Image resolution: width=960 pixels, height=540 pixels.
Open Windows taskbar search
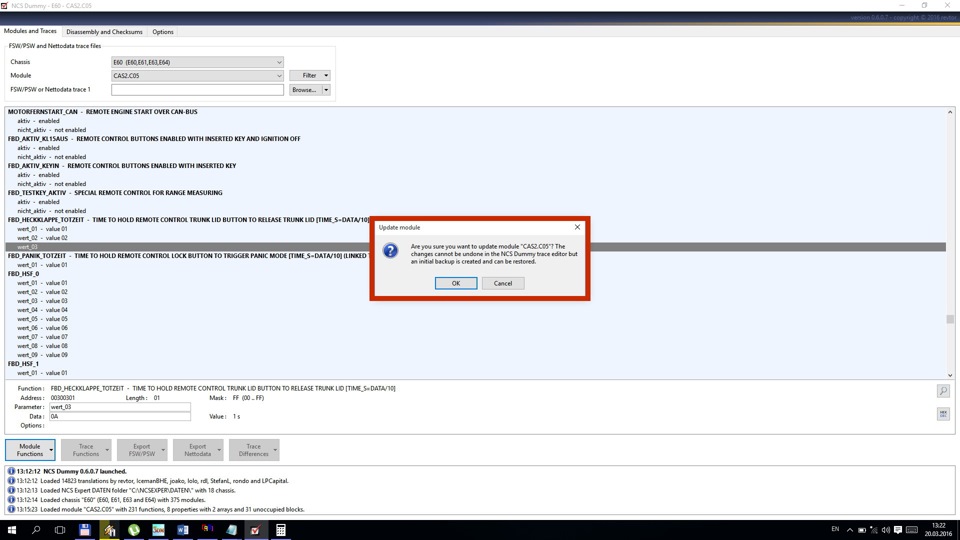pos(36,530)
